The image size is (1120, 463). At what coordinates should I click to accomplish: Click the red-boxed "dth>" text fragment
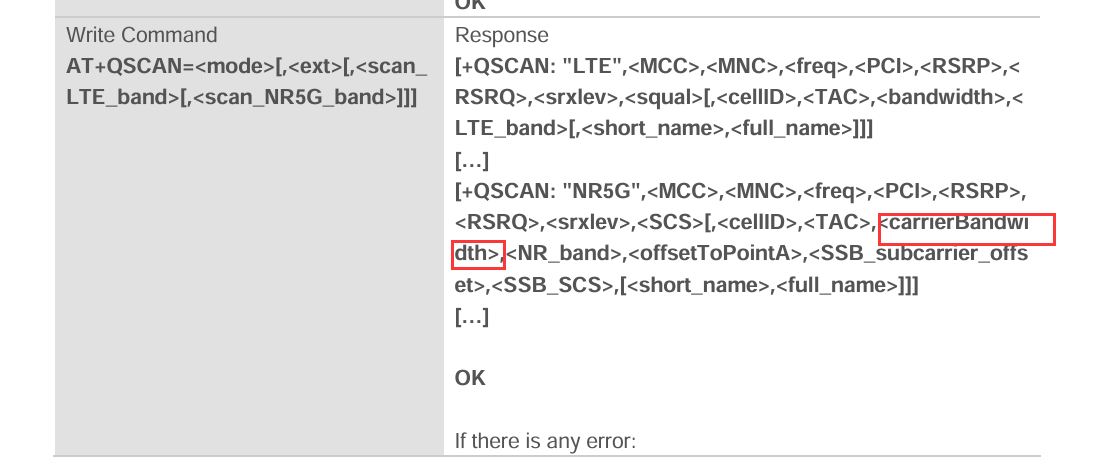pyautogui.click(x=478, y=253)
